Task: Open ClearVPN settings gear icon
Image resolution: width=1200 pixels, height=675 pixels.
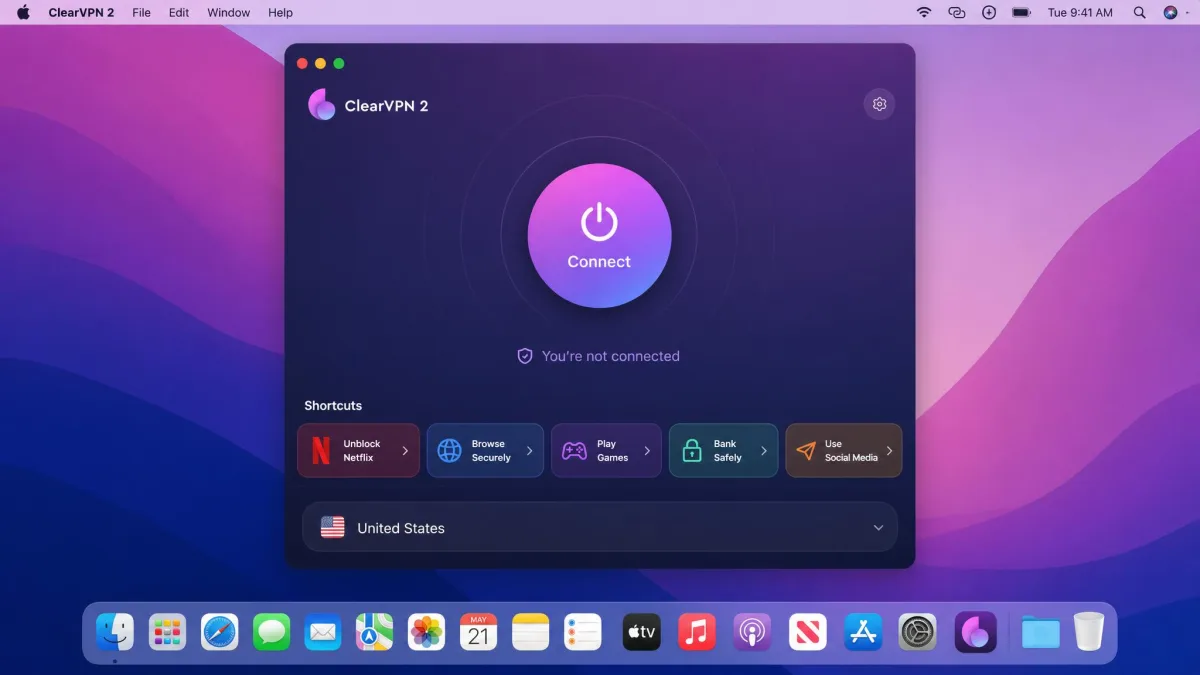Action: tap(879, 104)
